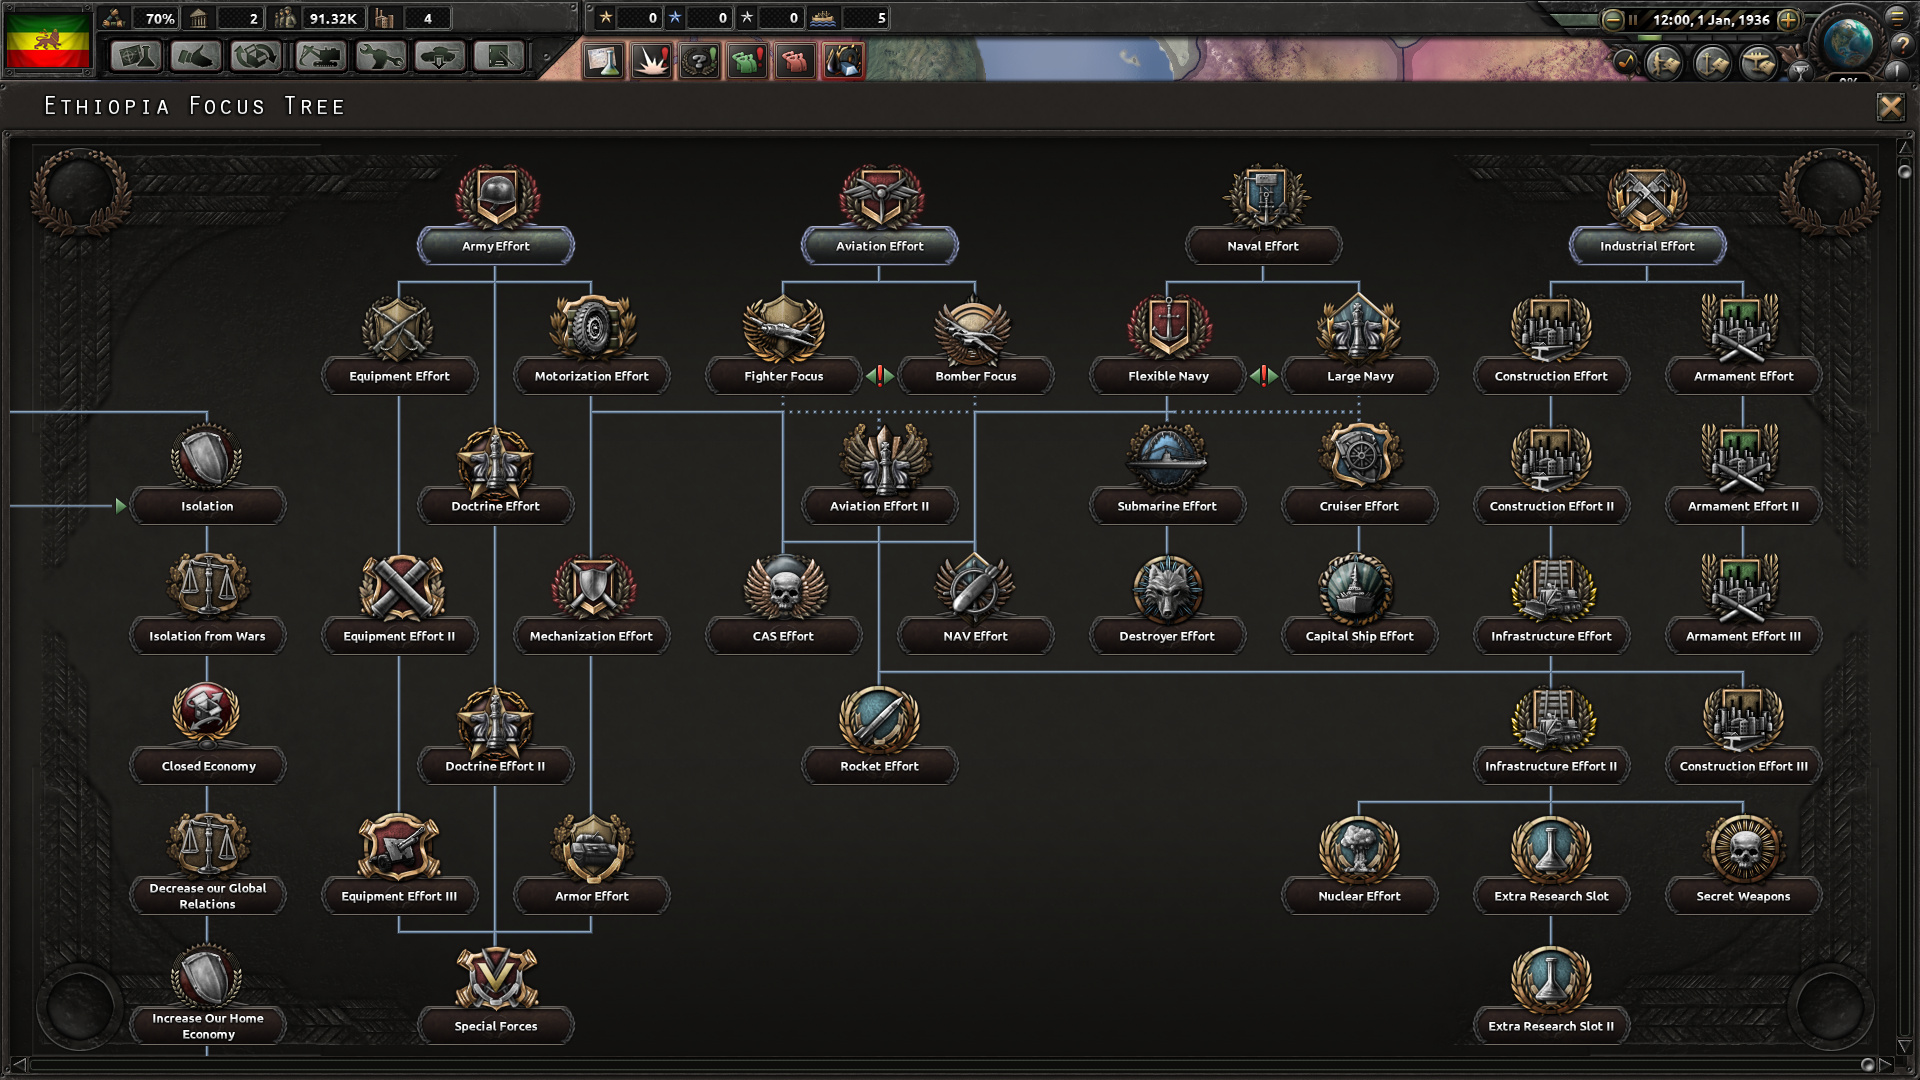The image size is (1920, 1080).
Task: Decrease game speed with minus button
Action: coord(1612,19)
